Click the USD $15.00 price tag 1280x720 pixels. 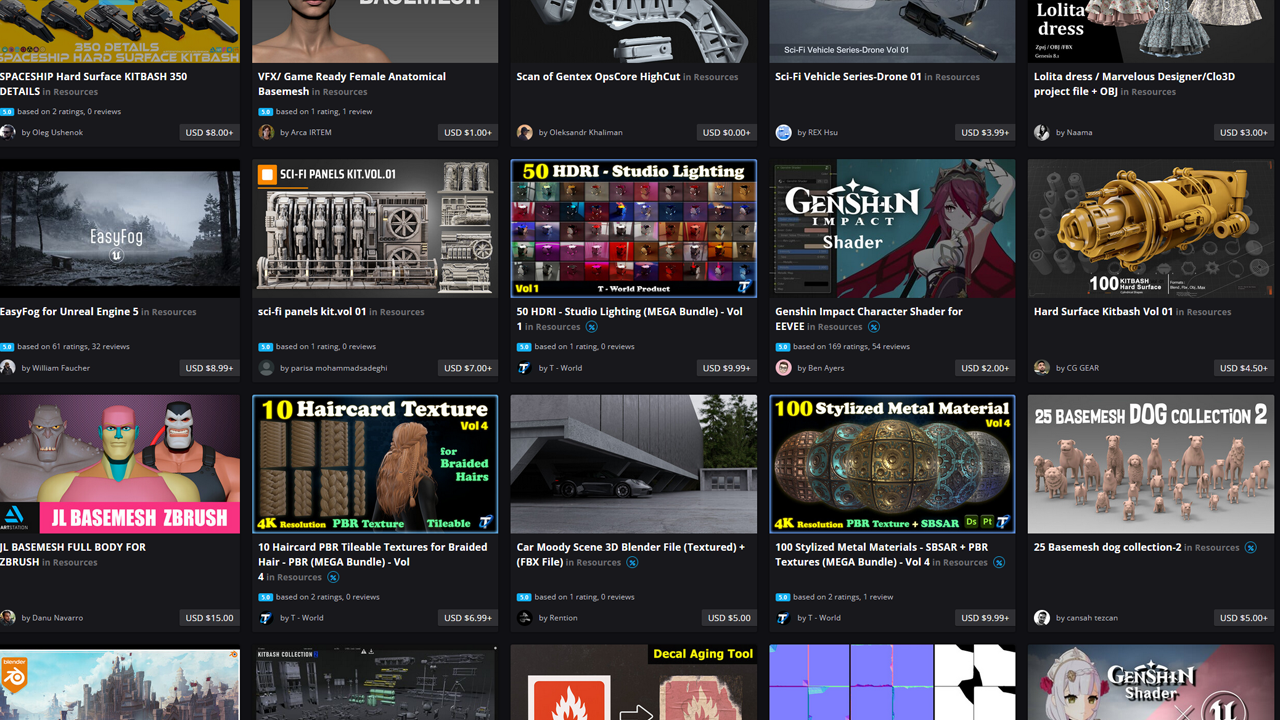(209, 618)
